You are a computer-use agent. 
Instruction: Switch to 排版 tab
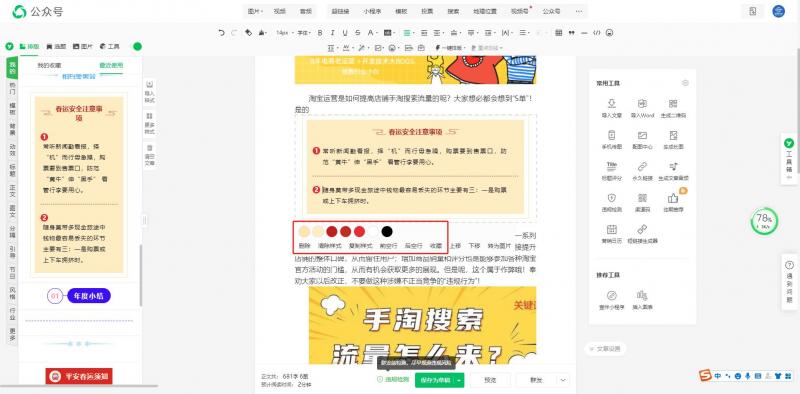[30, 46]
